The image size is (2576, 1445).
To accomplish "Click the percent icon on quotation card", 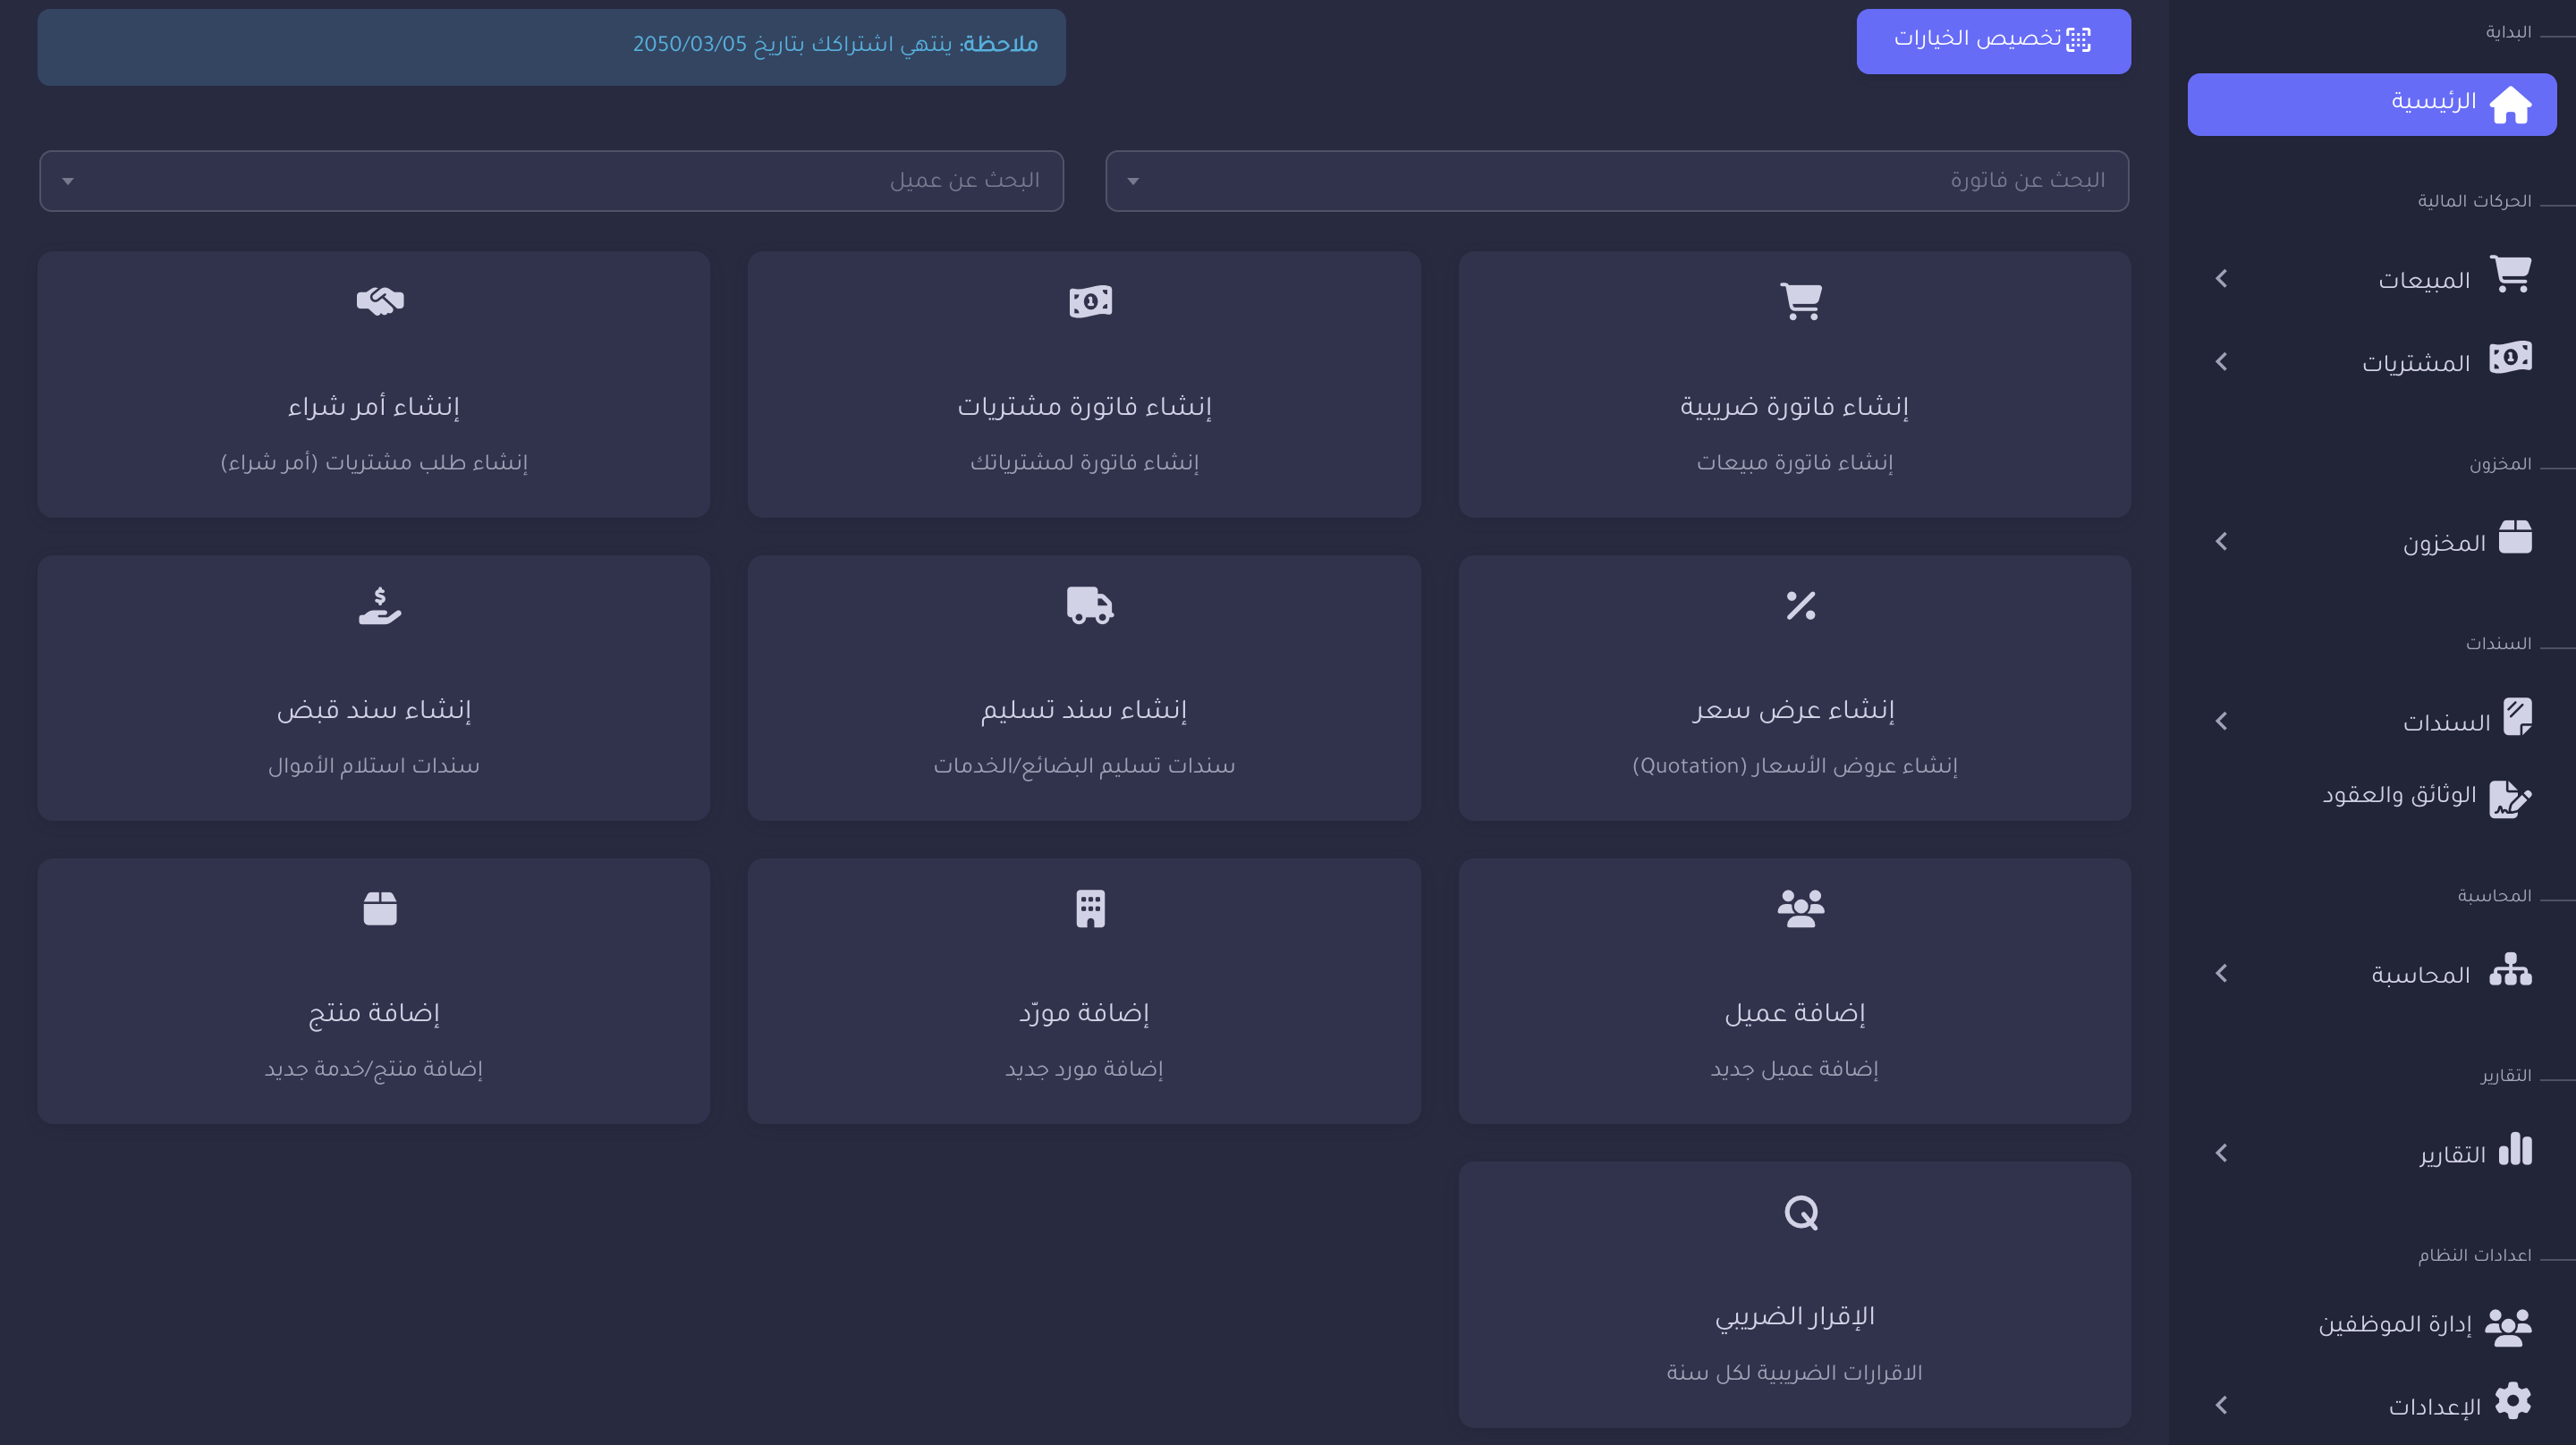I will pyautogui.click(x=1801, y=605).
